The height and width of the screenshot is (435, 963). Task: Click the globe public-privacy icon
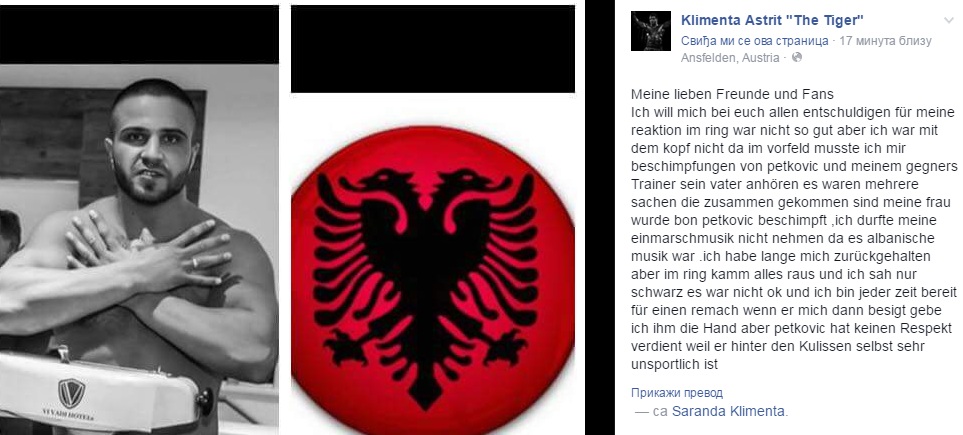click(x=797, y=57)
